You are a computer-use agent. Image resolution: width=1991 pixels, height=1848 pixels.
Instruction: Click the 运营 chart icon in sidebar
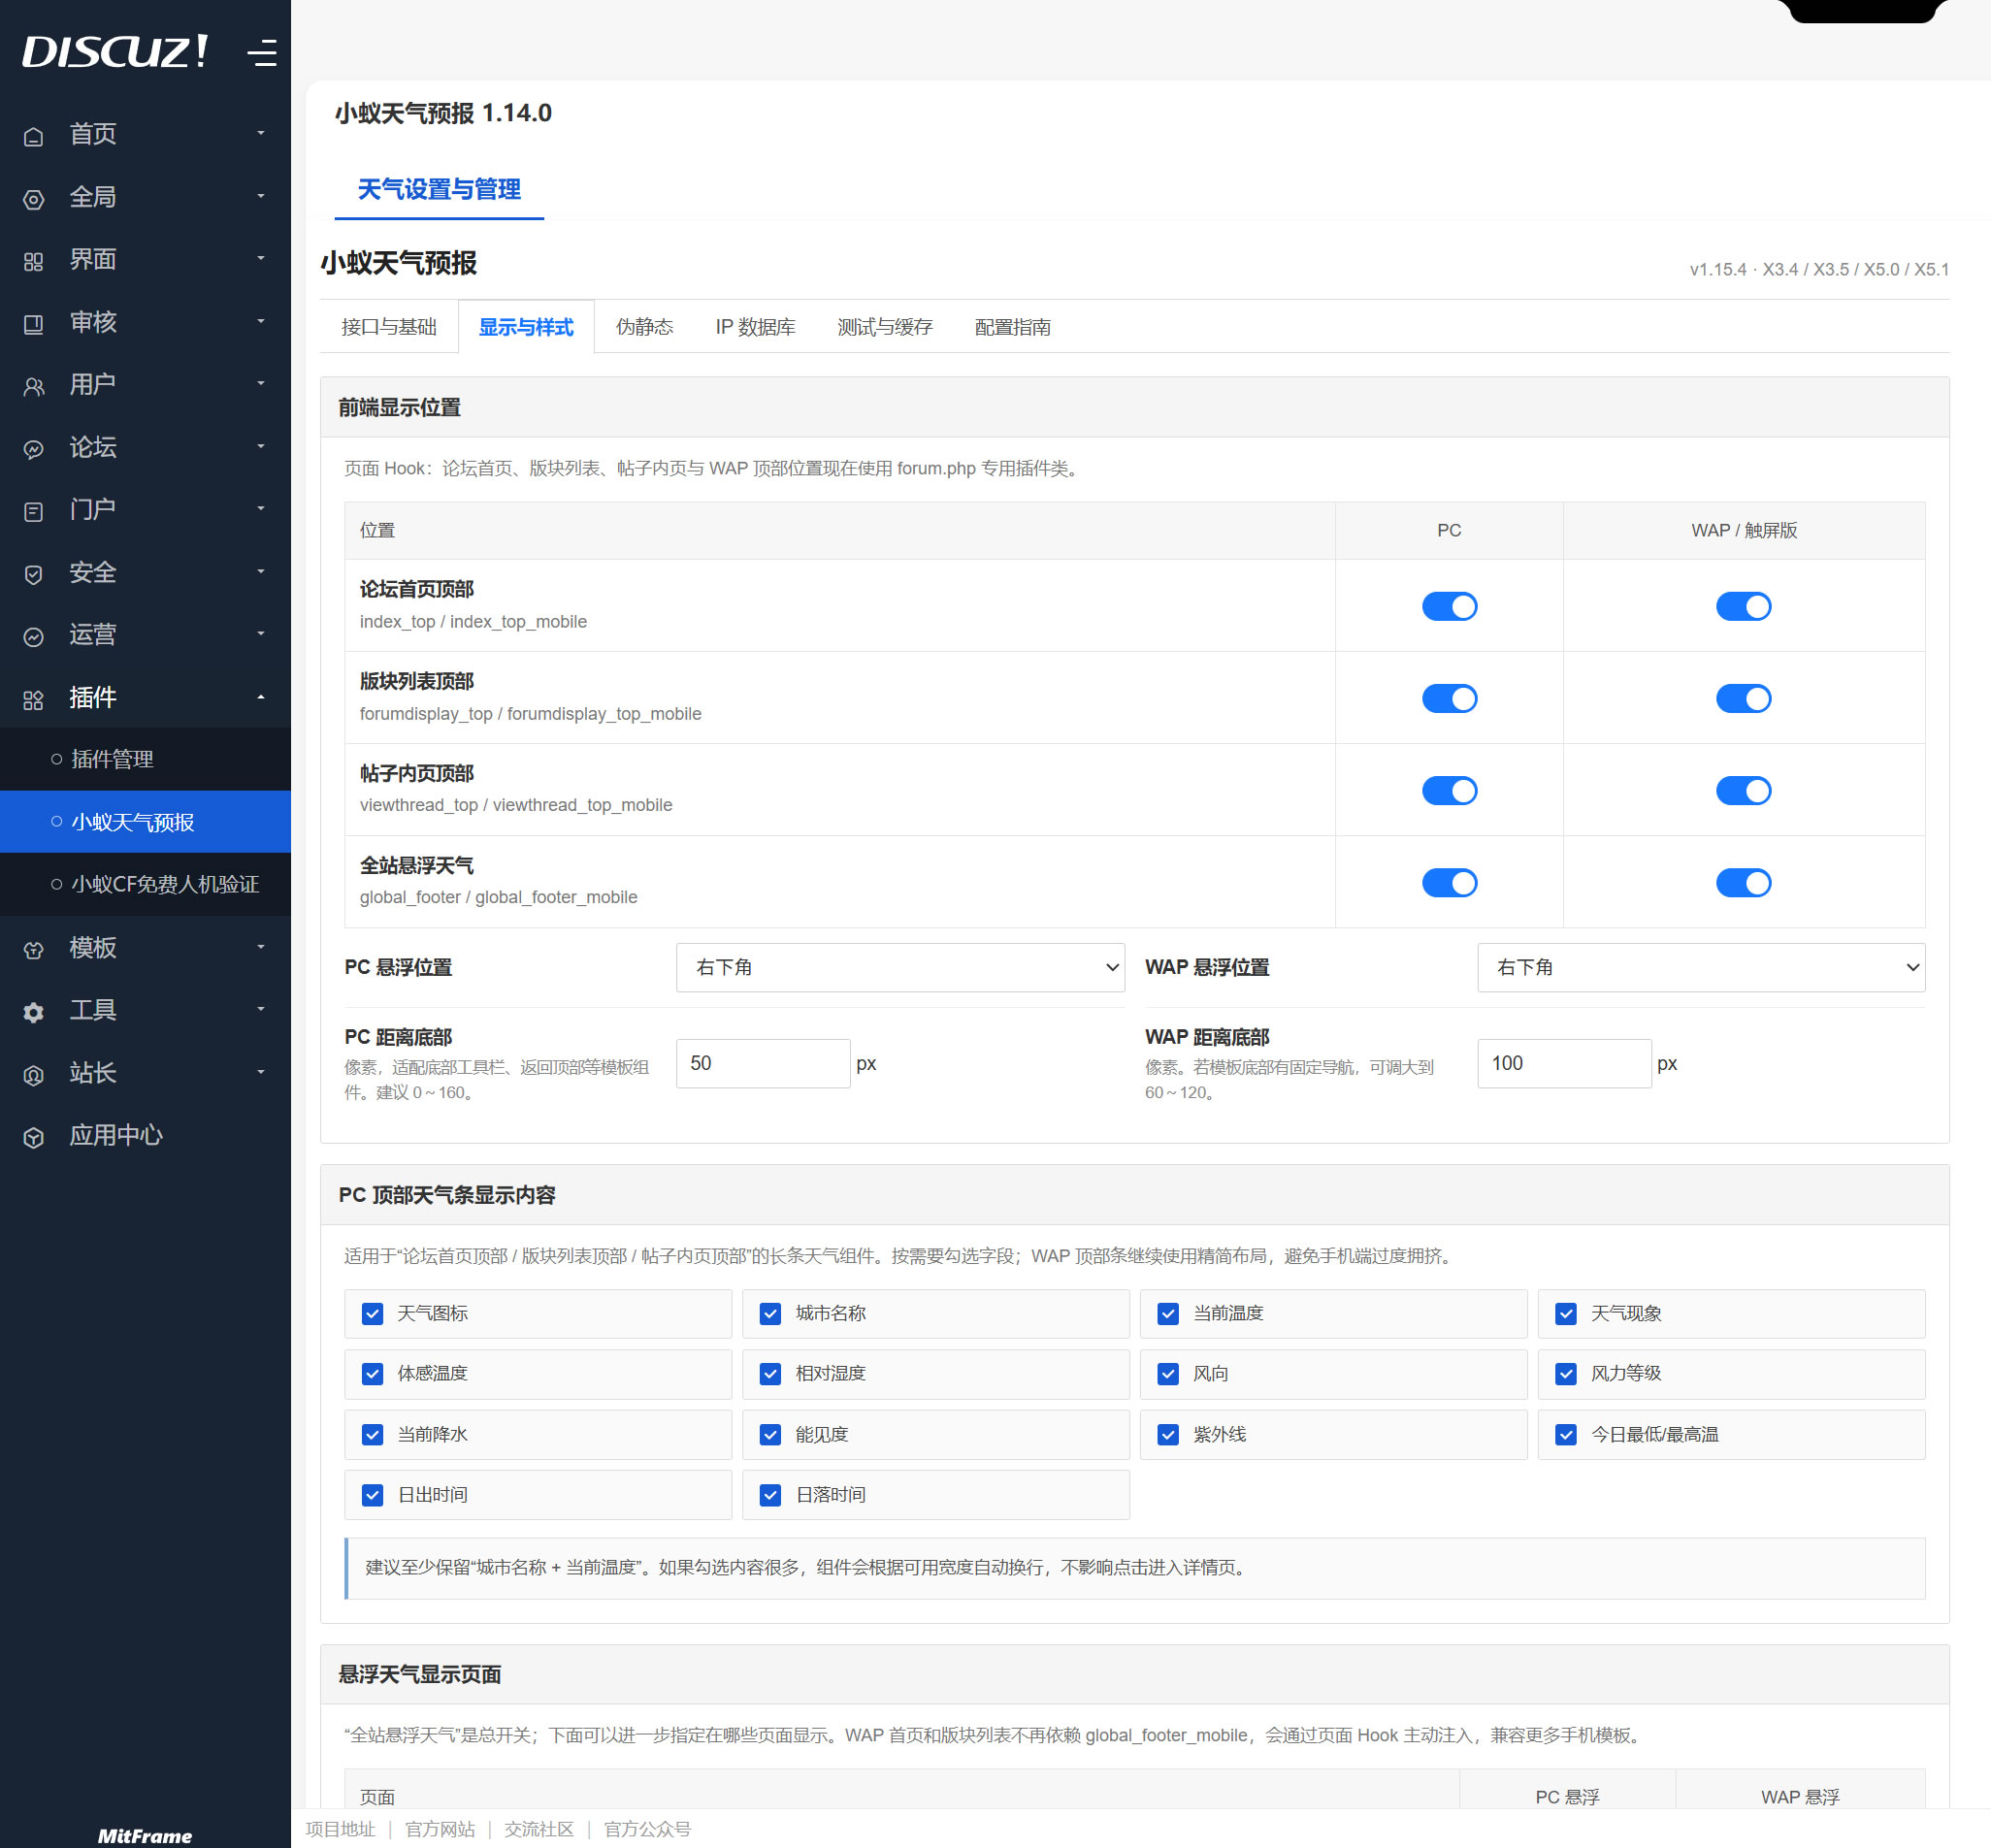(34, 637)
